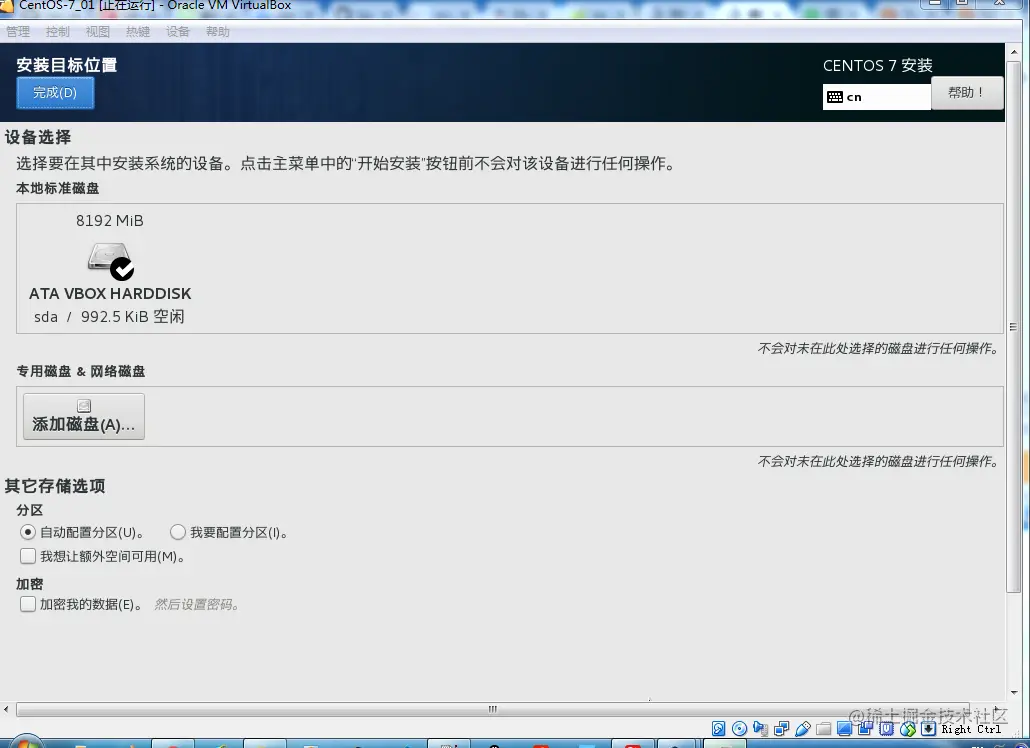Screen dimensions: 1030x748
Task: Open the 热键 menu
Action: (138, 32)
